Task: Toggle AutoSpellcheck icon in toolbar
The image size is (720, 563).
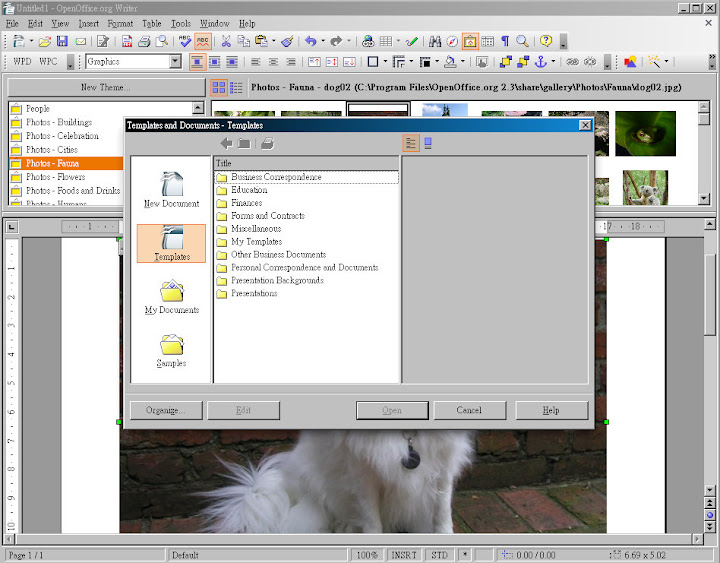Action: pyautogui.click(x=202, y=41)
